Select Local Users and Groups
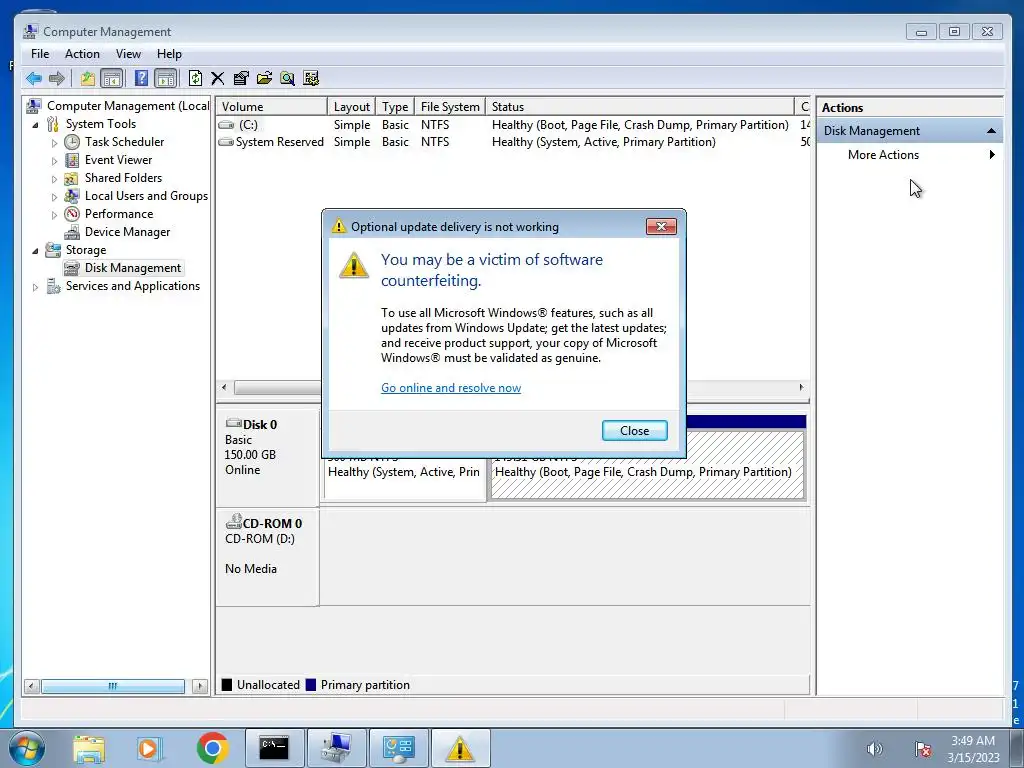 [x=146, y=196]
